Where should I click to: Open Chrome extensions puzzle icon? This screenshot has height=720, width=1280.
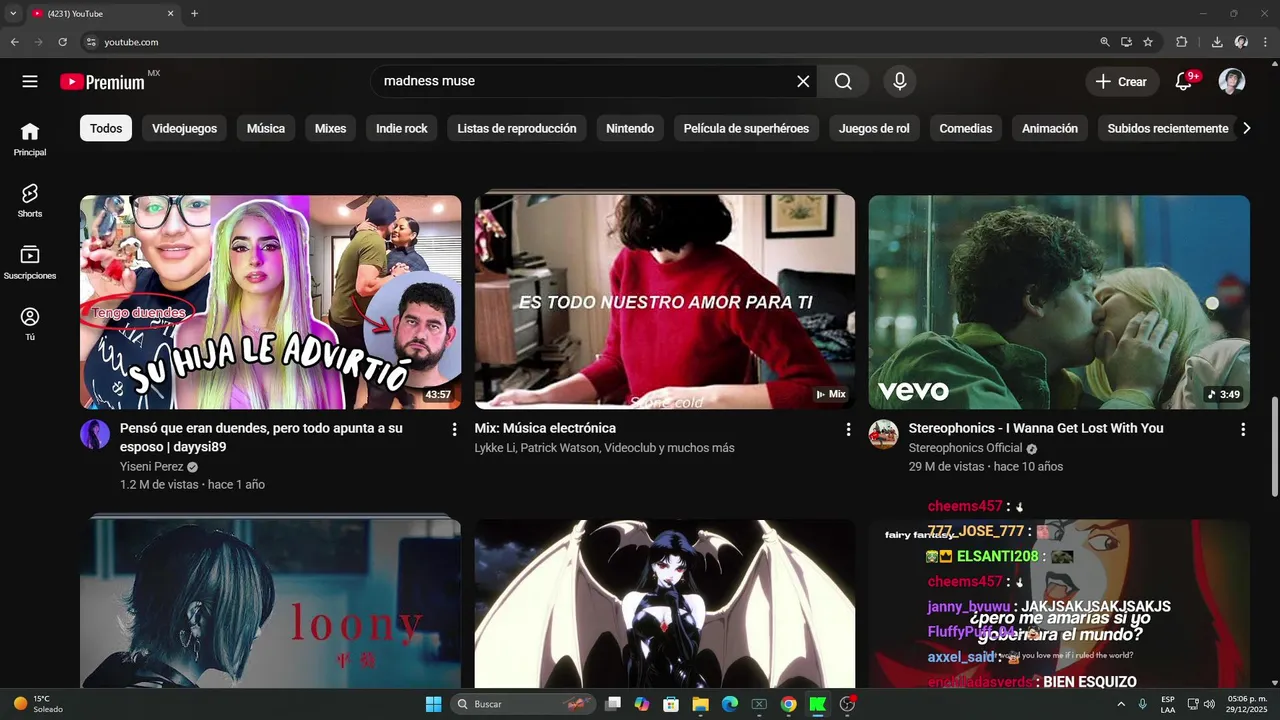tap(1182, 42)
